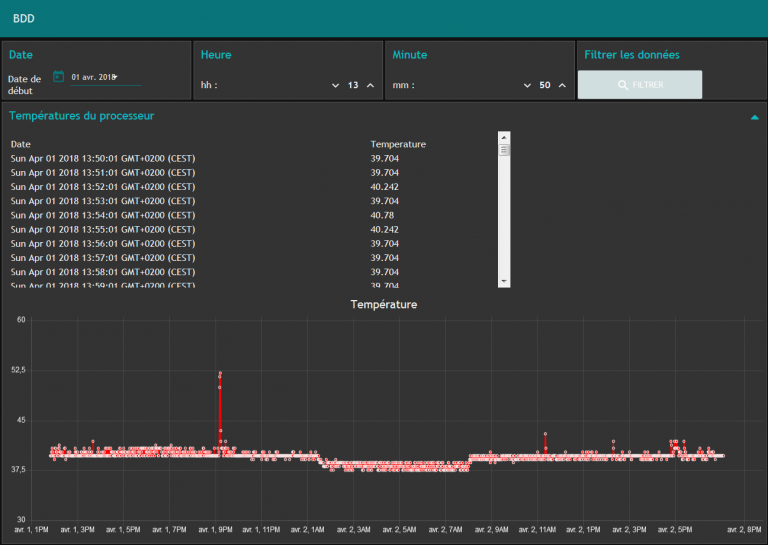Click the table scrollbar thumb
The image size is (768, 545).
(x=504, y=150)
